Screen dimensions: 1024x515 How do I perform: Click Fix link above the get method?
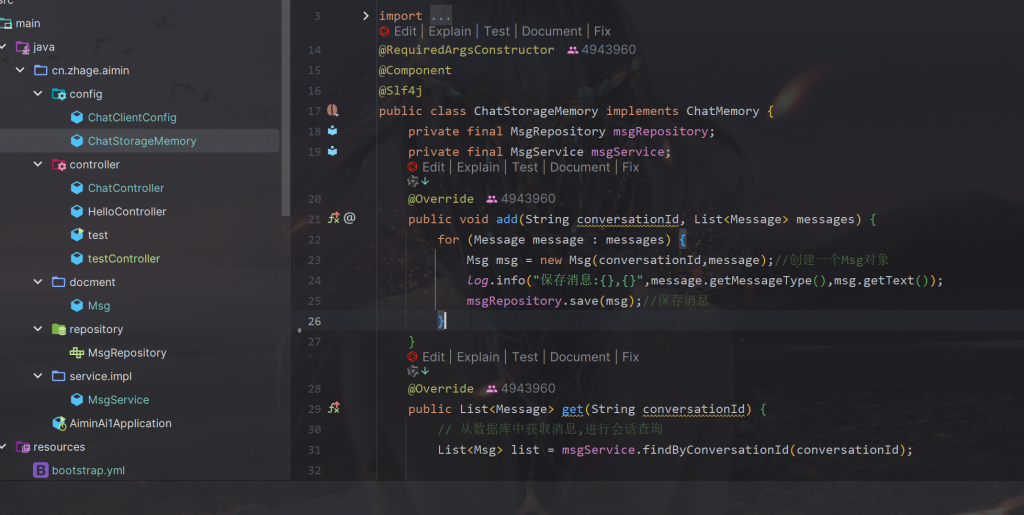(630, 357)
